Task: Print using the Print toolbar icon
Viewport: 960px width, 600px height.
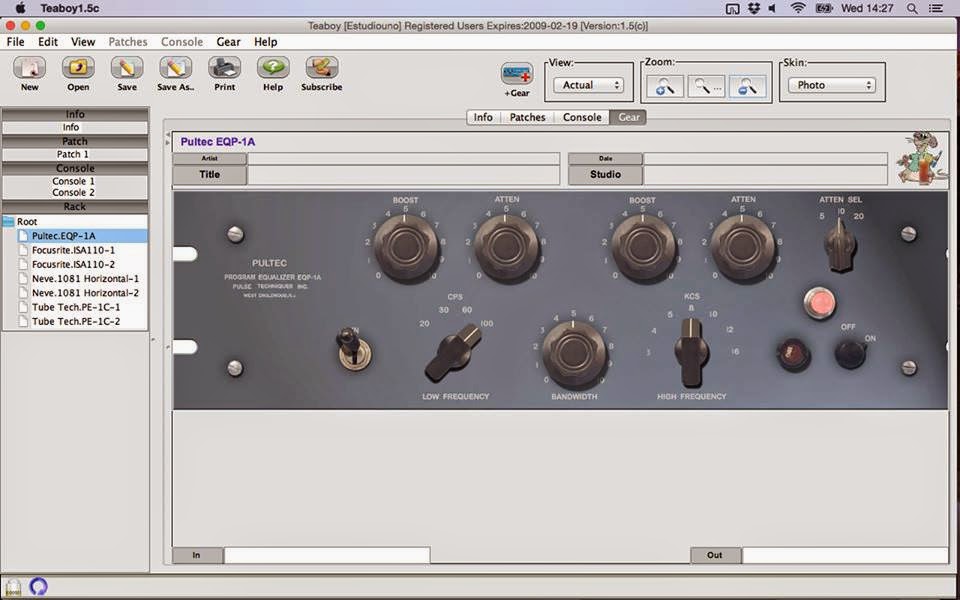Action: click(x=225, y=67)
